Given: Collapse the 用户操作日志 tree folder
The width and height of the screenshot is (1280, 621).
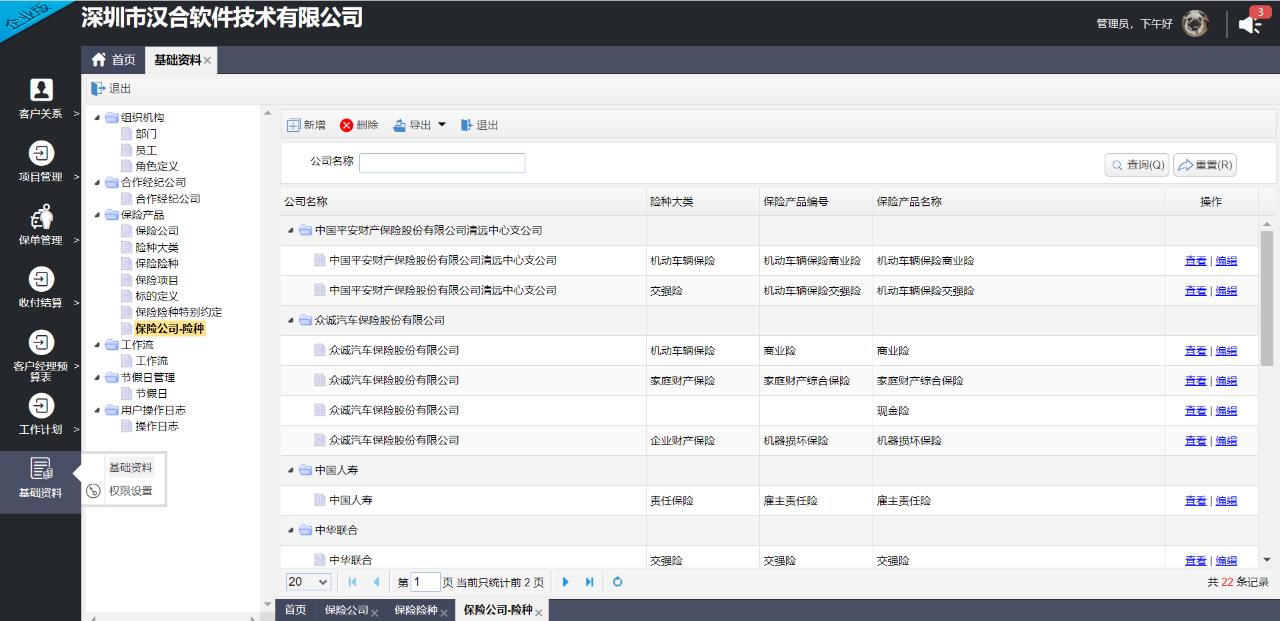Looking at the screenshot, I should click(x=97, y=410).
